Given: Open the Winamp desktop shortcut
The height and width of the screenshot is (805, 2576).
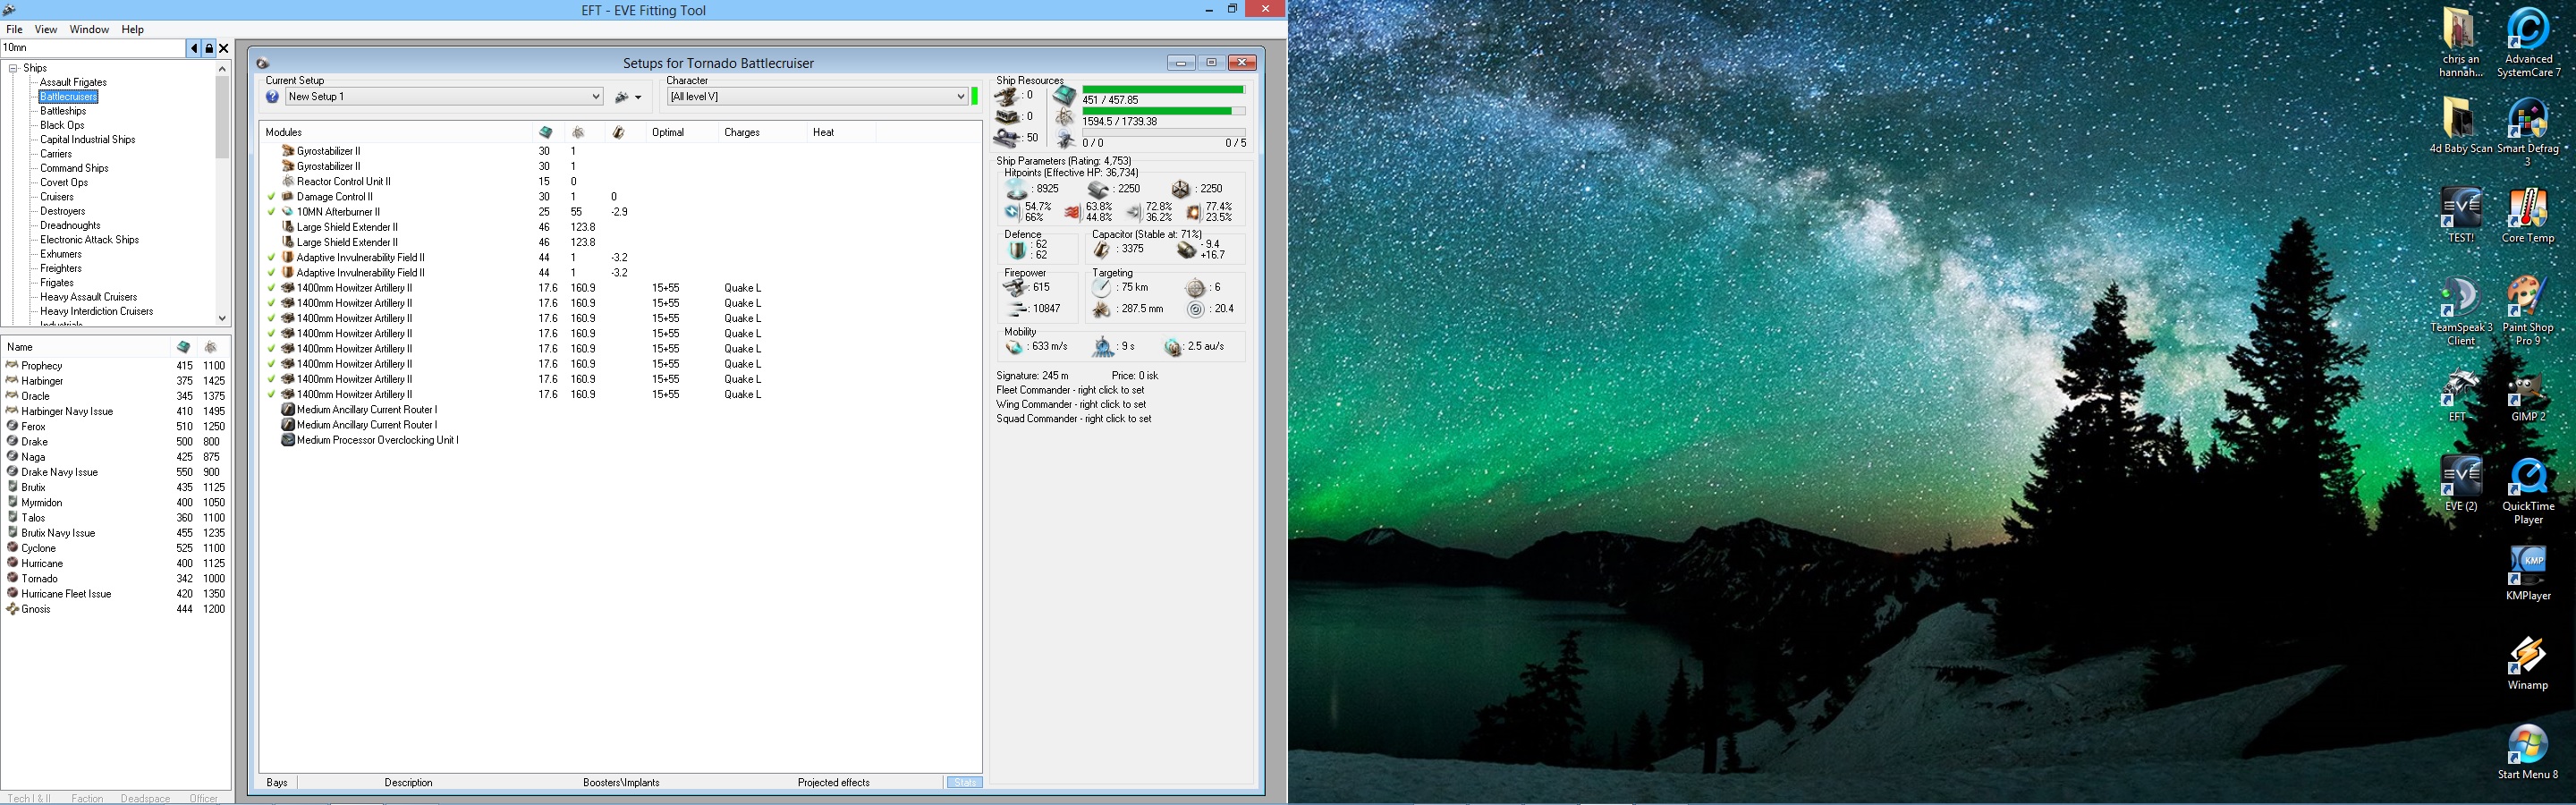Looking at the screenshot, I should [x=2528, y=663].
